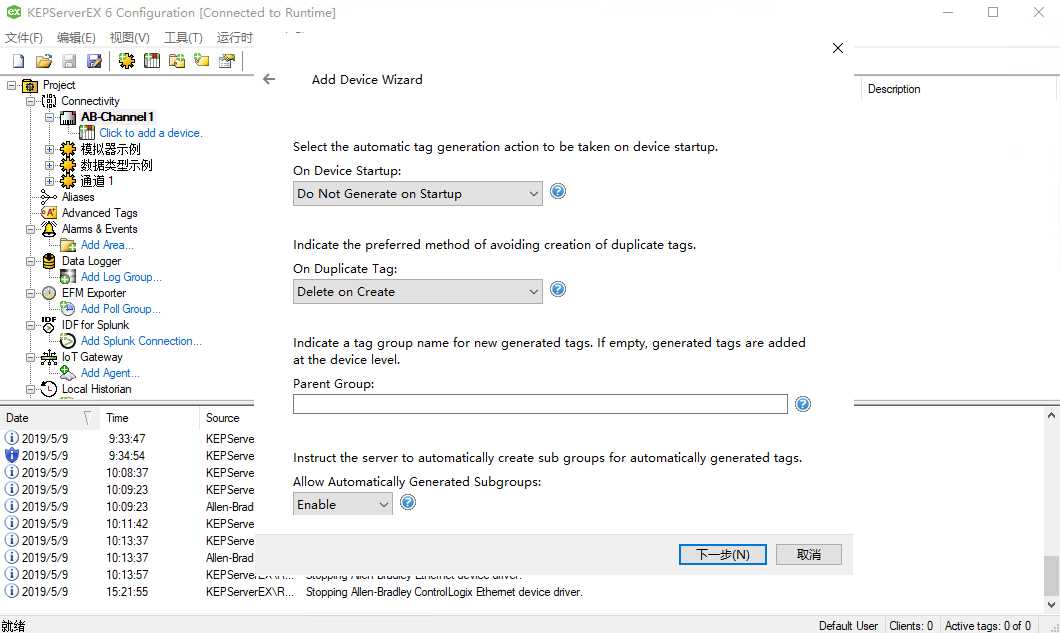
Task: Click the Local Historian icon
Action: 49,389
